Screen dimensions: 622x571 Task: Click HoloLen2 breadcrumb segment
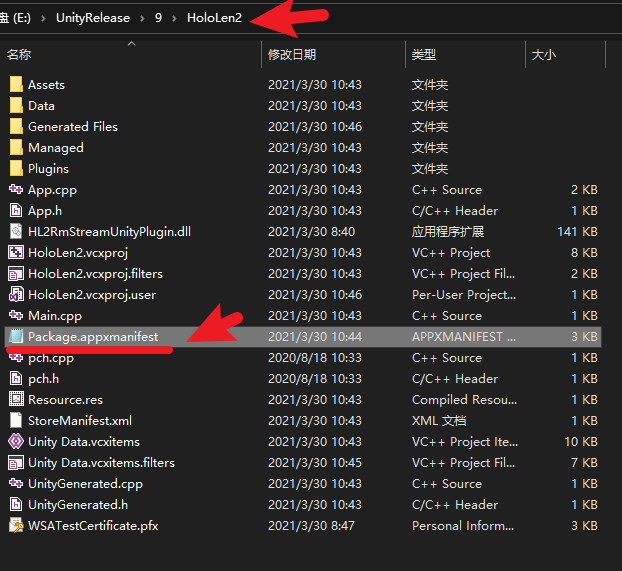pyautogui.click(x=214, y=18)
